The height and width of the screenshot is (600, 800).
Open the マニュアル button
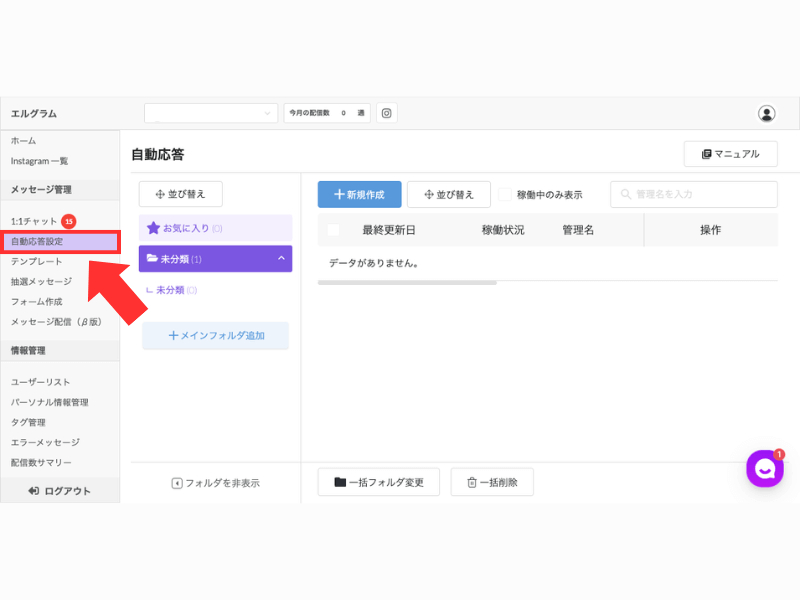[x=731, y=154]
